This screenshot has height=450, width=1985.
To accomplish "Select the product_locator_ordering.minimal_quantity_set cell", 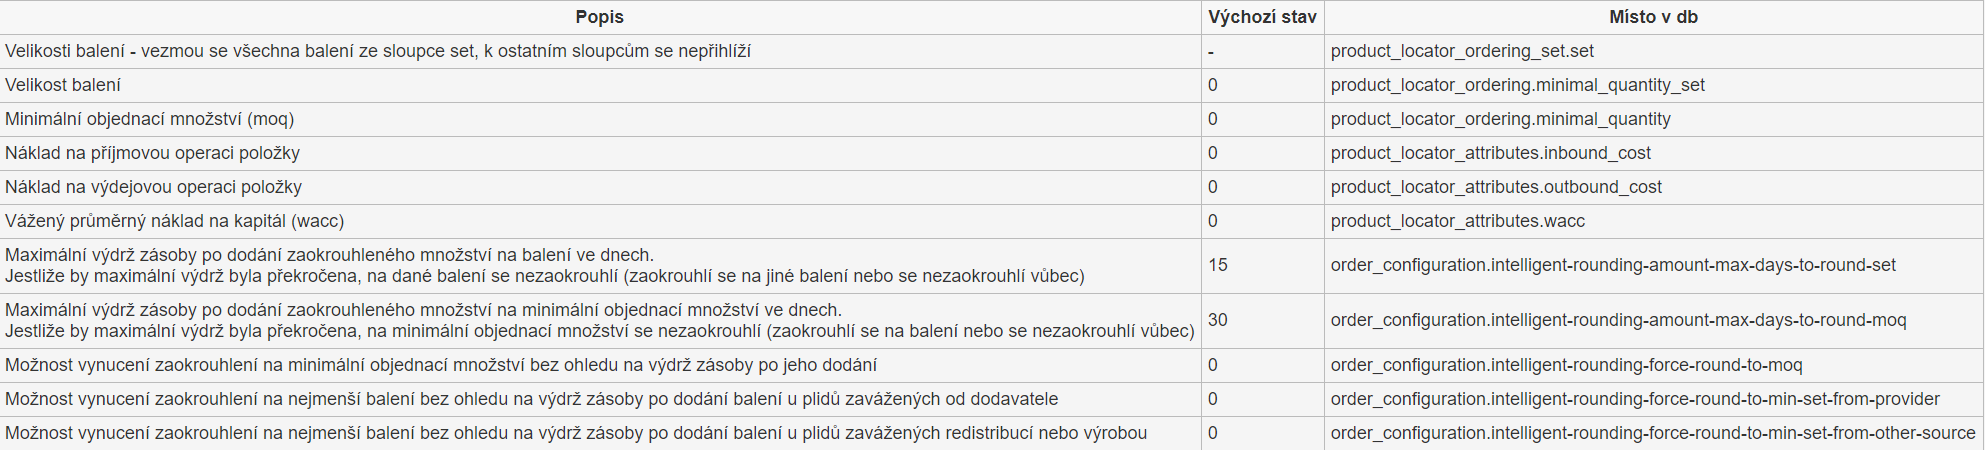I will pos(1517,85).
